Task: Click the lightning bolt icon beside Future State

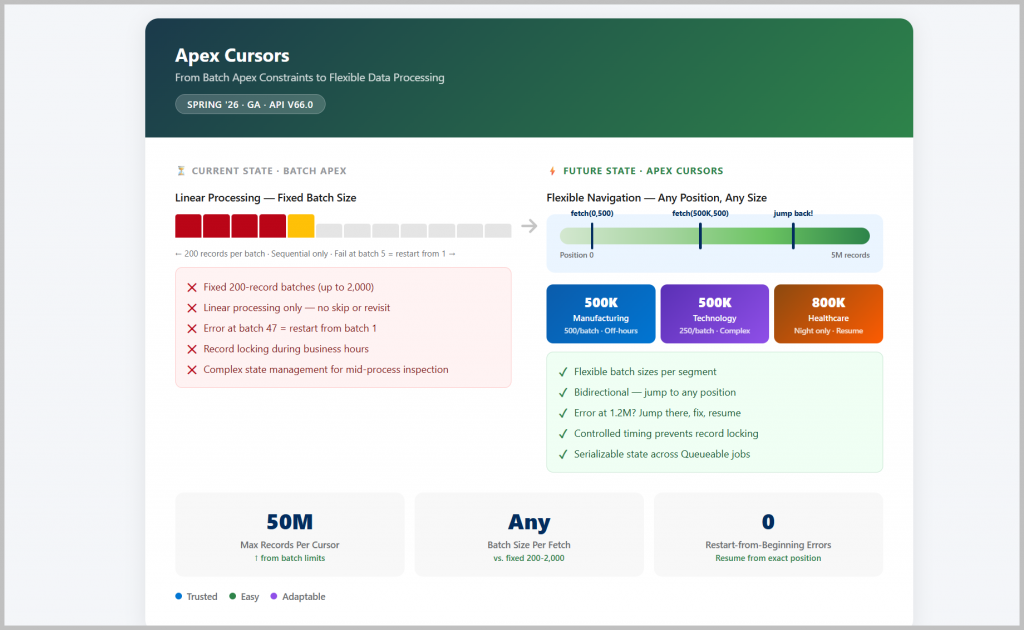Action: click(552, 171)
